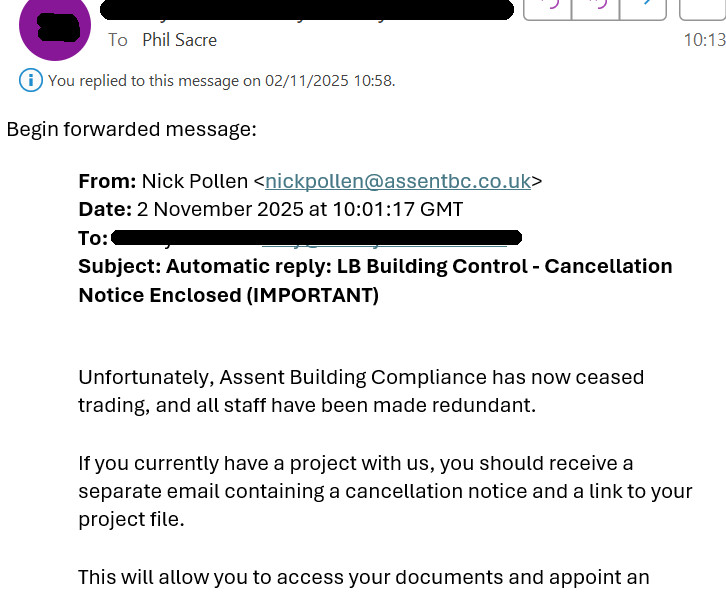Click the forwarded Subject line text

click(375, 281)
